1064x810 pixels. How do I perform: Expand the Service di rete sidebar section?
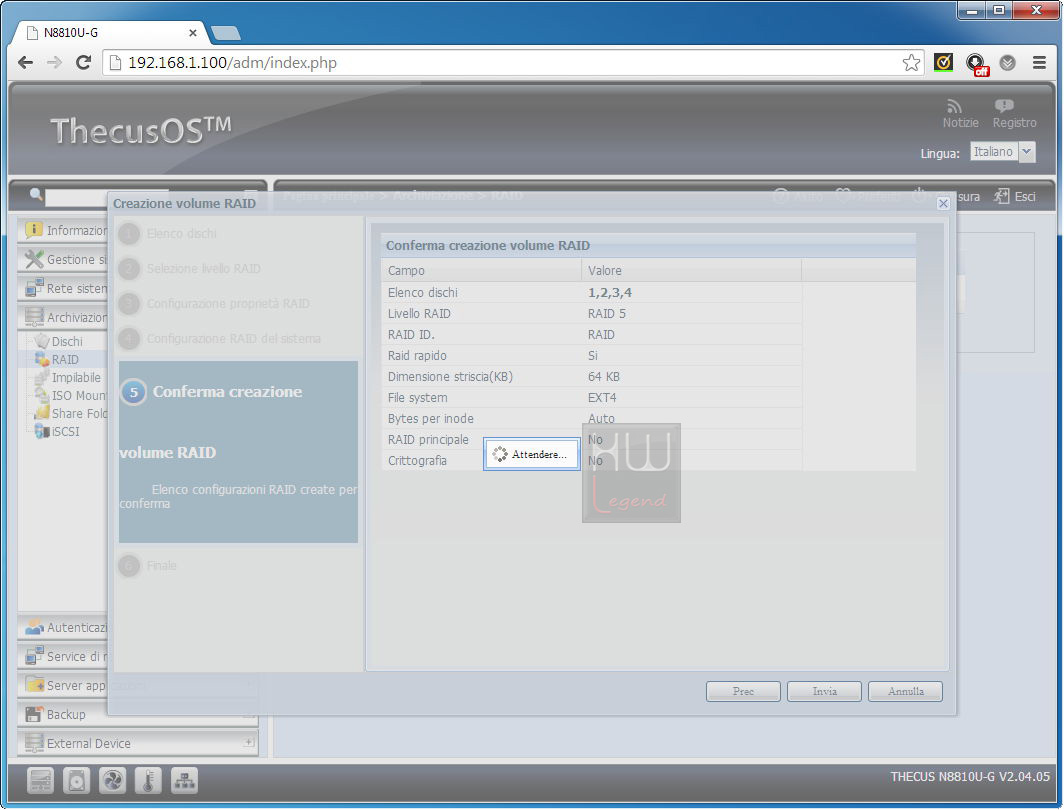(62, 656)
